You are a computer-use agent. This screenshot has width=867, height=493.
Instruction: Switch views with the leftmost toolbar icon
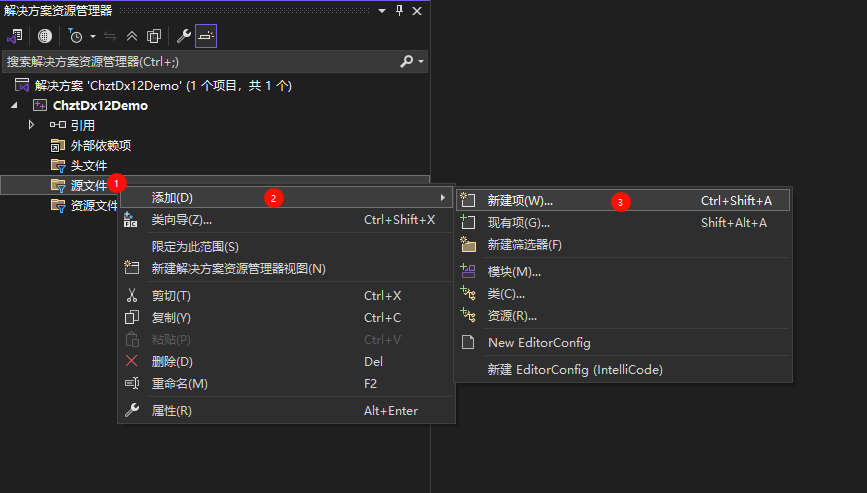pos(15,36)
